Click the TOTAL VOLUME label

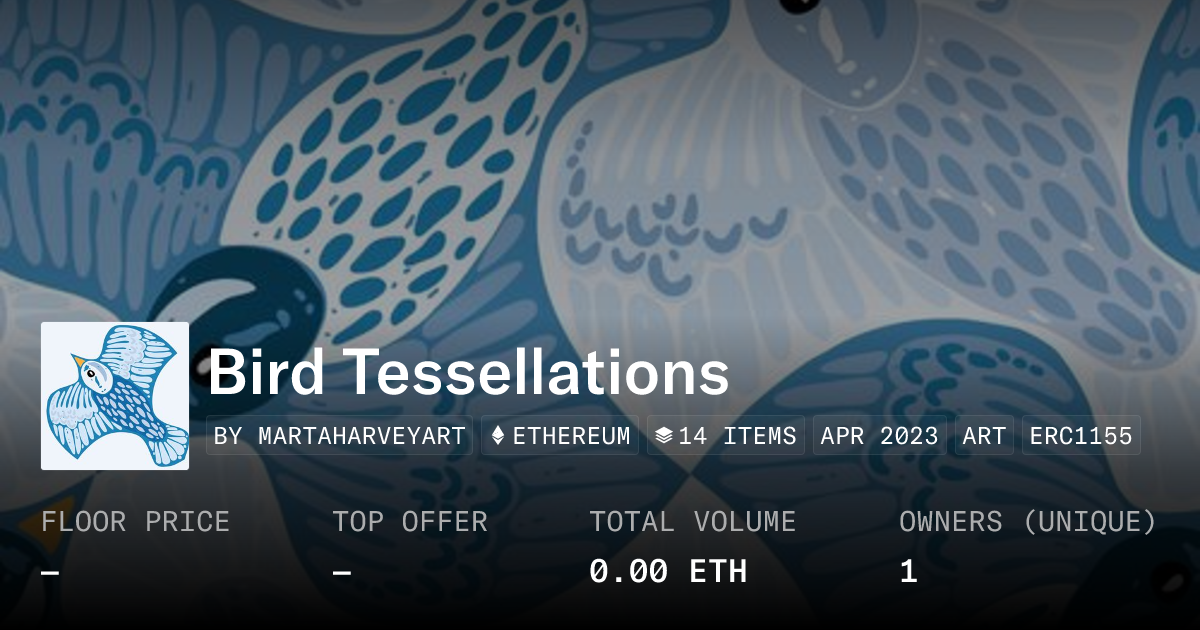(x=692, y=522)
